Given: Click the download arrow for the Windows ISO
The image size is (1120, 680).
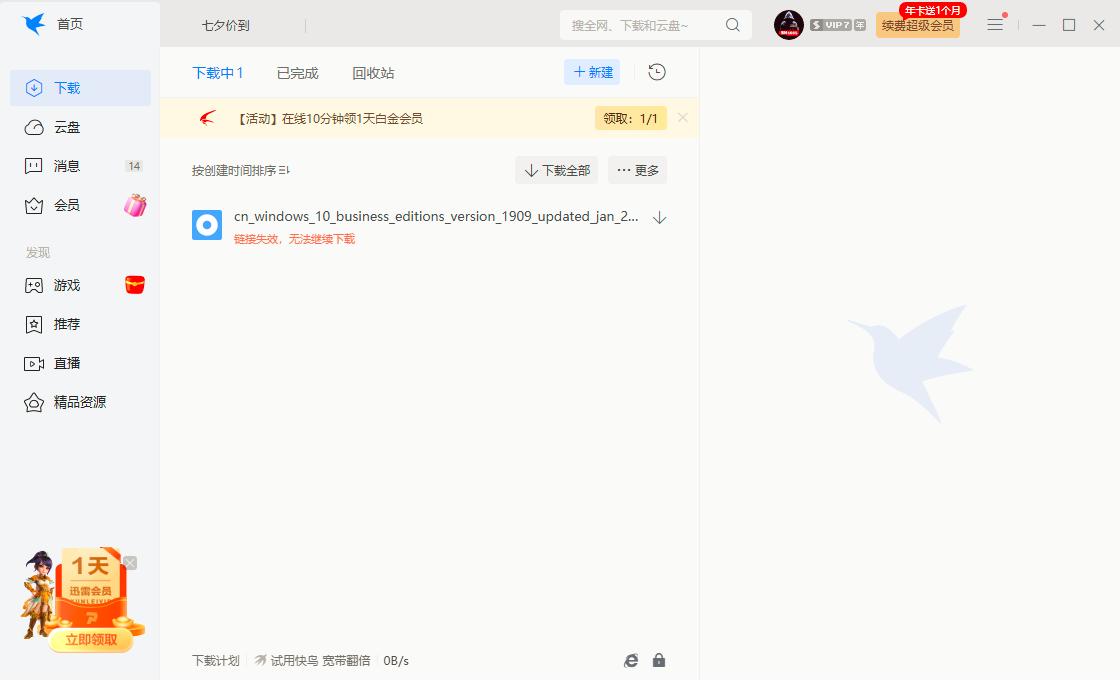Looking at the screenshot, I should tap(659, 218).
